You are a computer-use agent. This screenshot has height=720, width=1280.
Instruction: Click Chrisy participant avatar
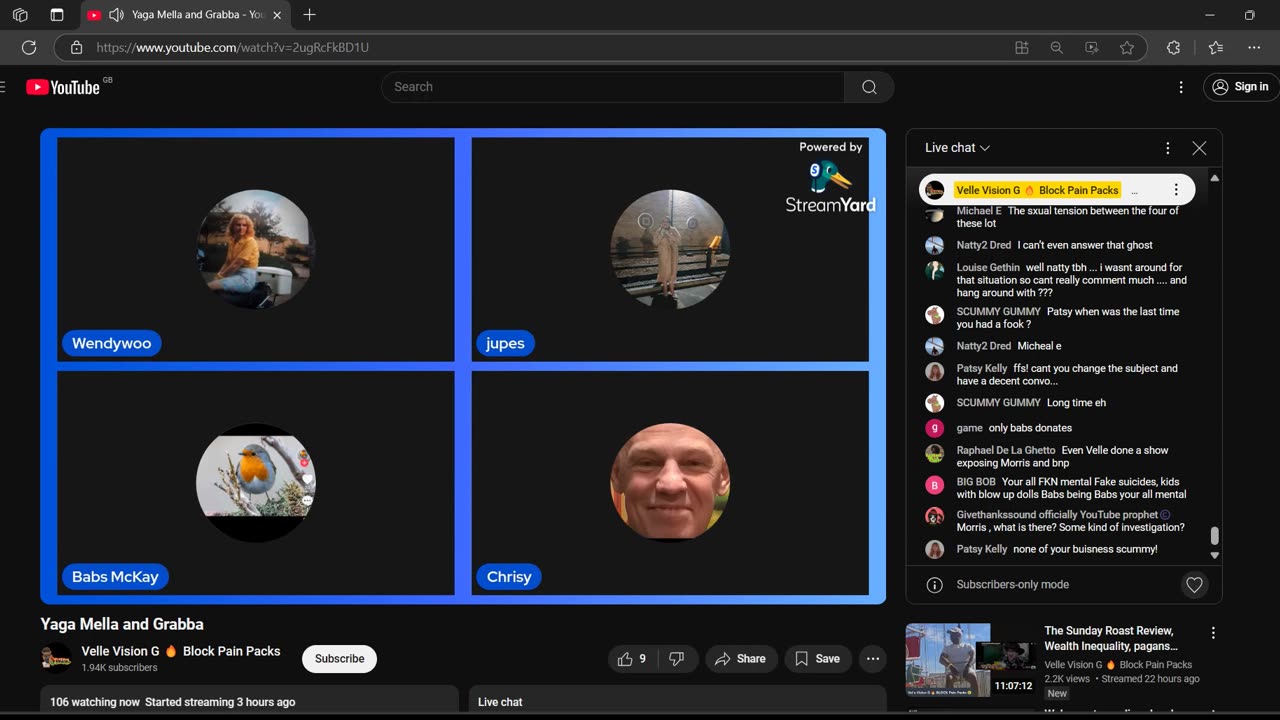coord(669,482)
